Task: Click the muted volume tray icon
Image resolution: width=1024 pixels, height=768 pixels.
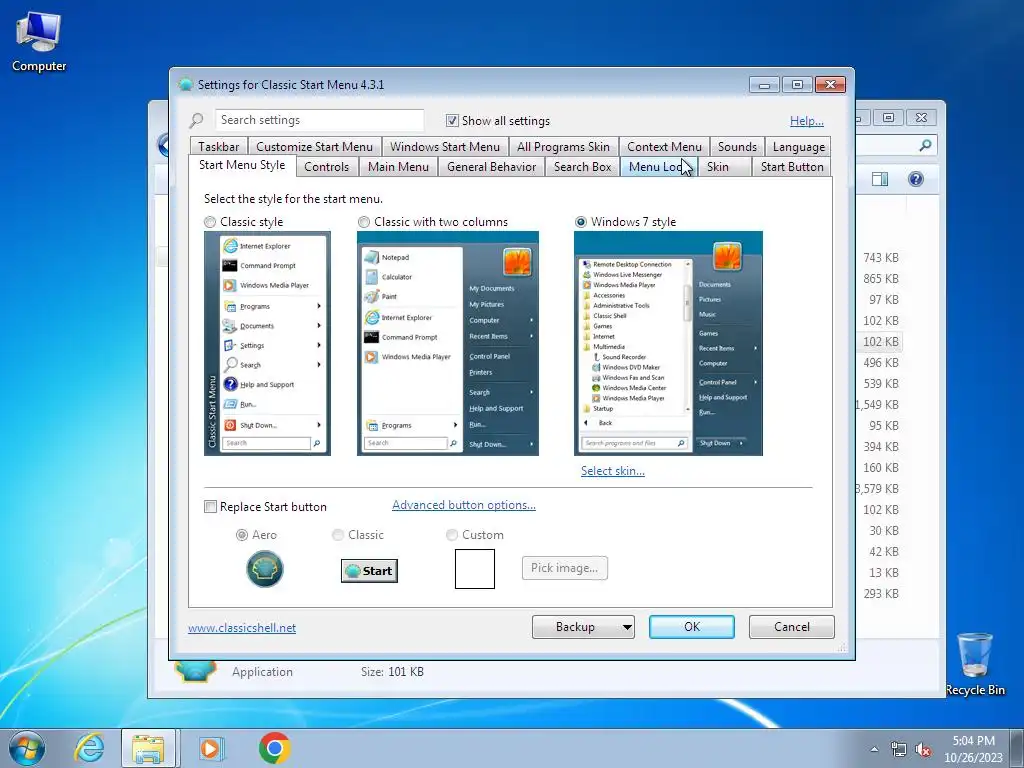Action: click(923, 750)
